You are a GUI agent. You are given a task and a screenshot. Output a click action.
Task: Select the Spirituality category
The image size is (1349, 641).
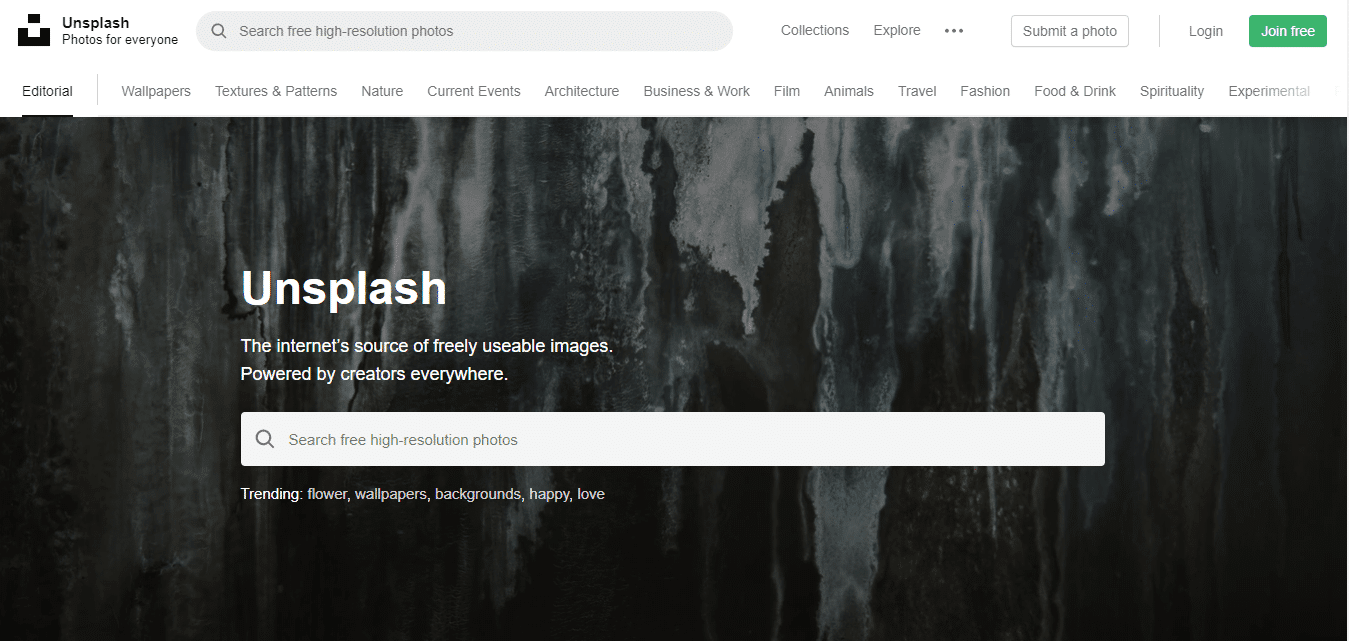(x=1172, y=91)
